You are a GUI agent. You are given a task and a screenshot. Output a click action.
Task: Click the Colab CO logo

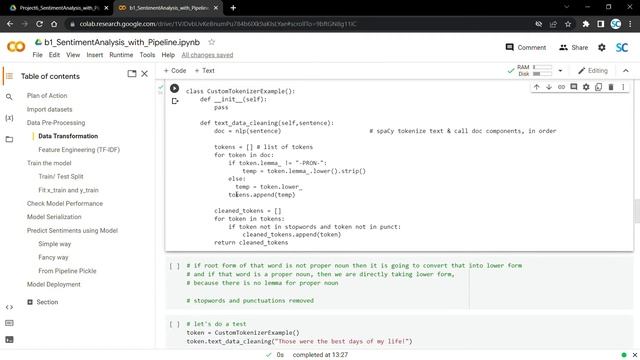pyautogui.click(x=16, y=47)
